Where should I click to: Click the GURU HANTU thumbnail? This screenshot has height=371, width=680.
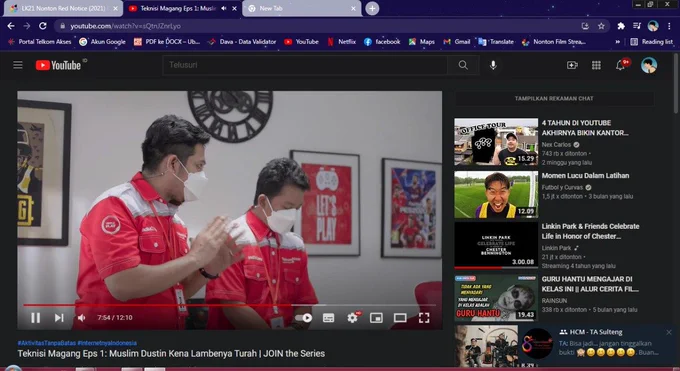point(496,297)
